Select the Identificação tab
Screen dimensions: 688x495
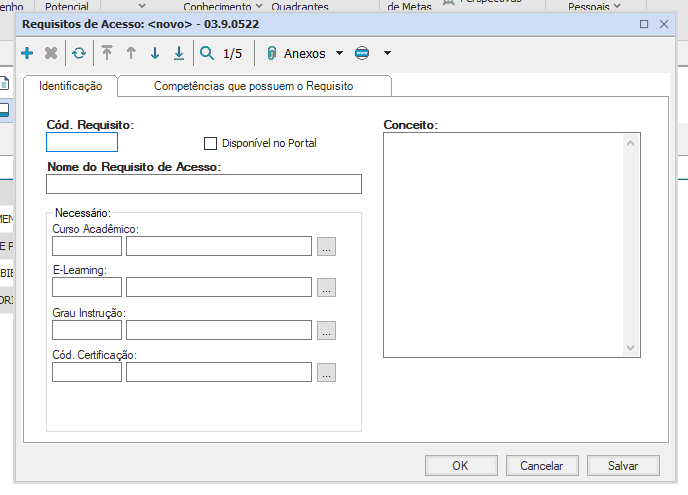click(x=70, y=87)
